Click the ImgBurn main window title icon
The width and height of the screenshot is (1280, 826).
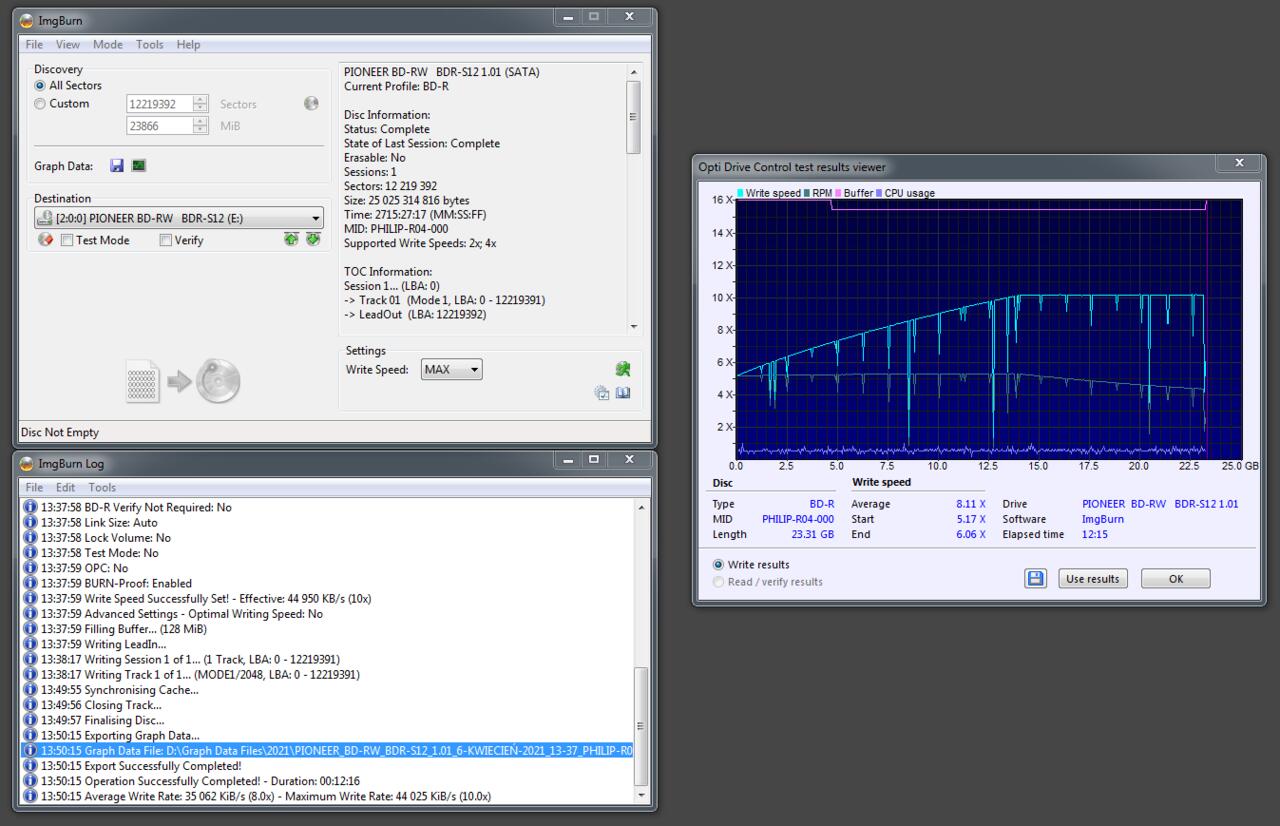(x=27, y=19)
